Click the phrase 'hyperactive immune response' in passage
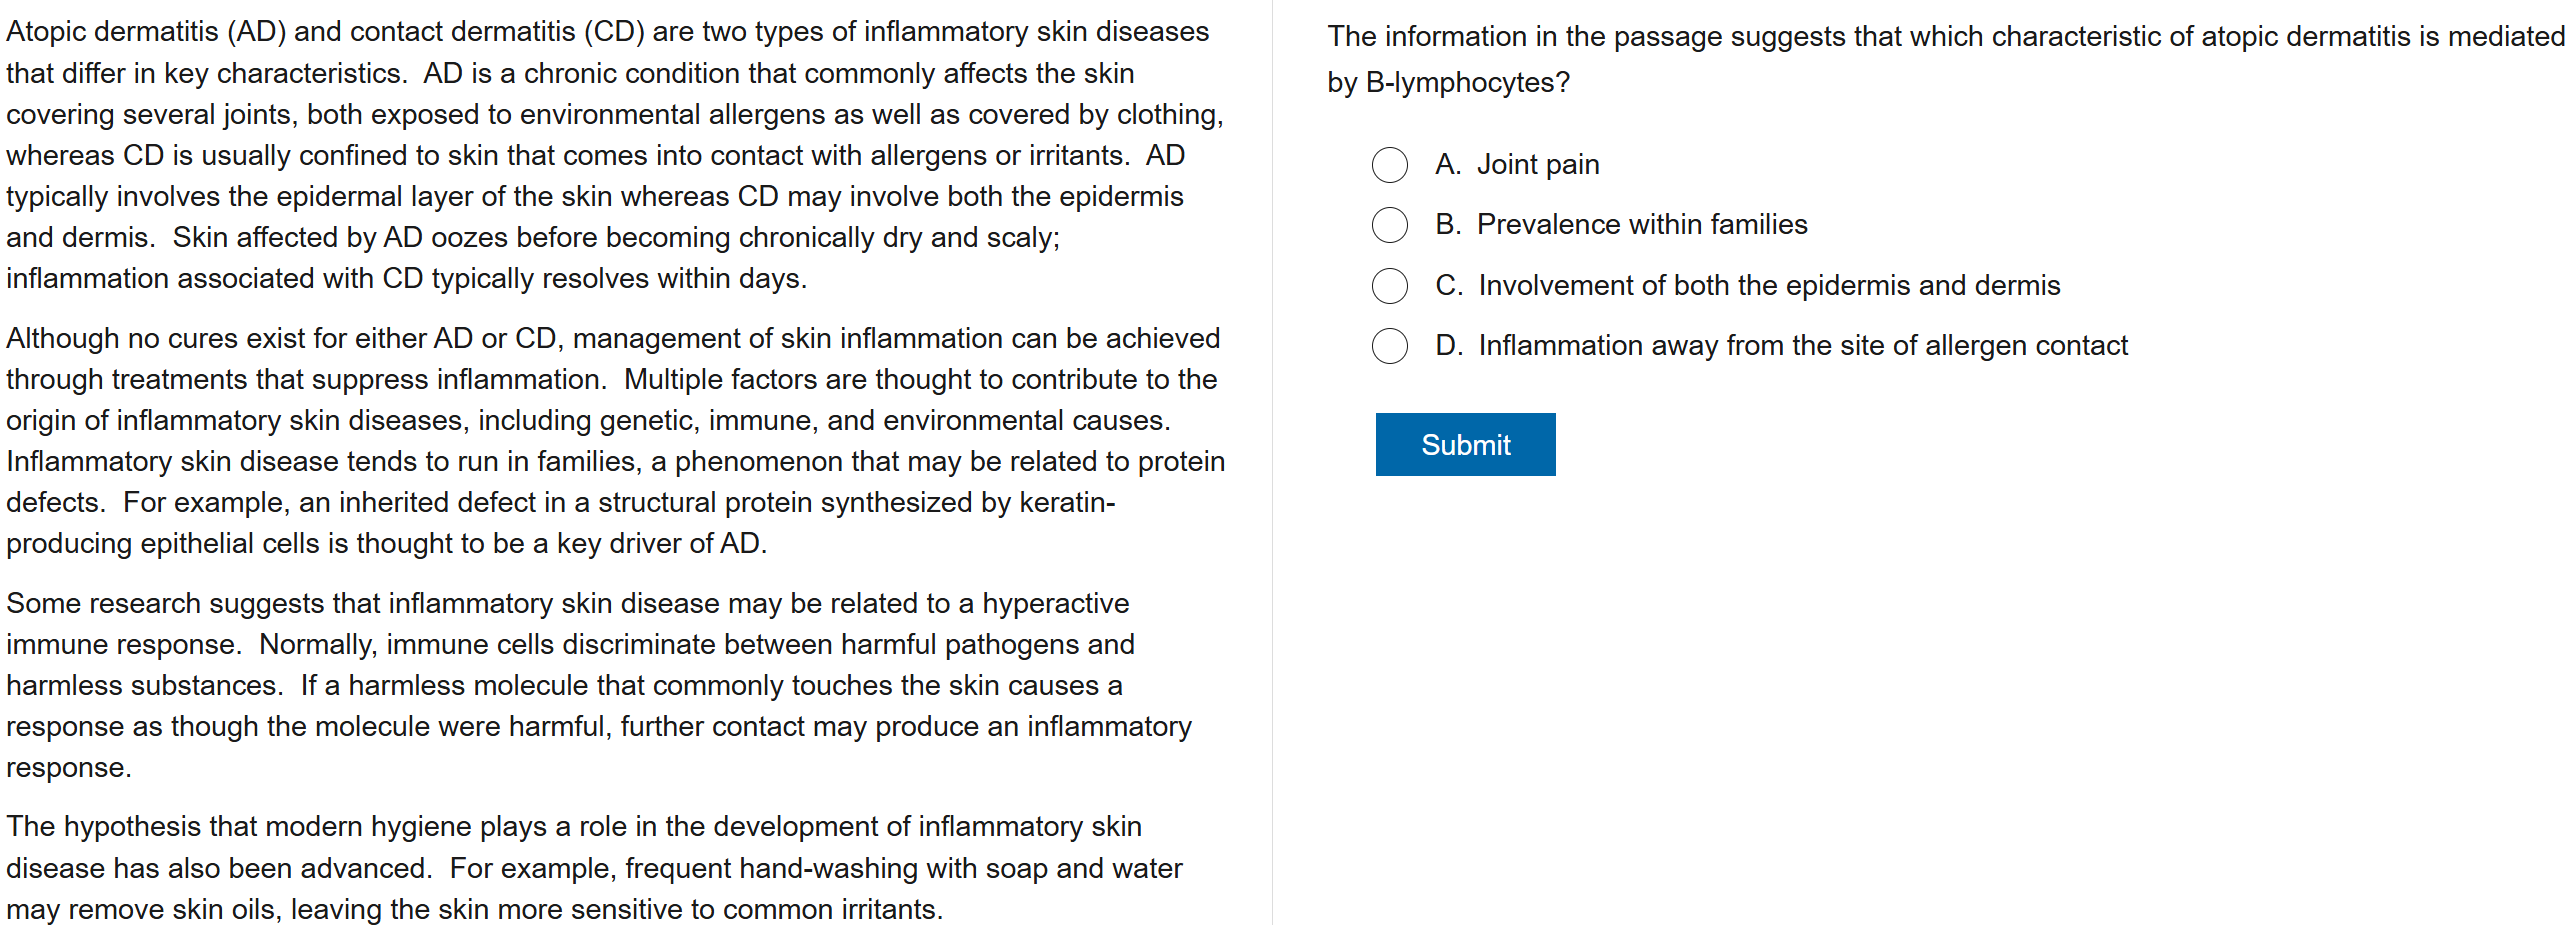Screen dimensions: 2574x925 pyautogui.click(x=1055, y=604)
